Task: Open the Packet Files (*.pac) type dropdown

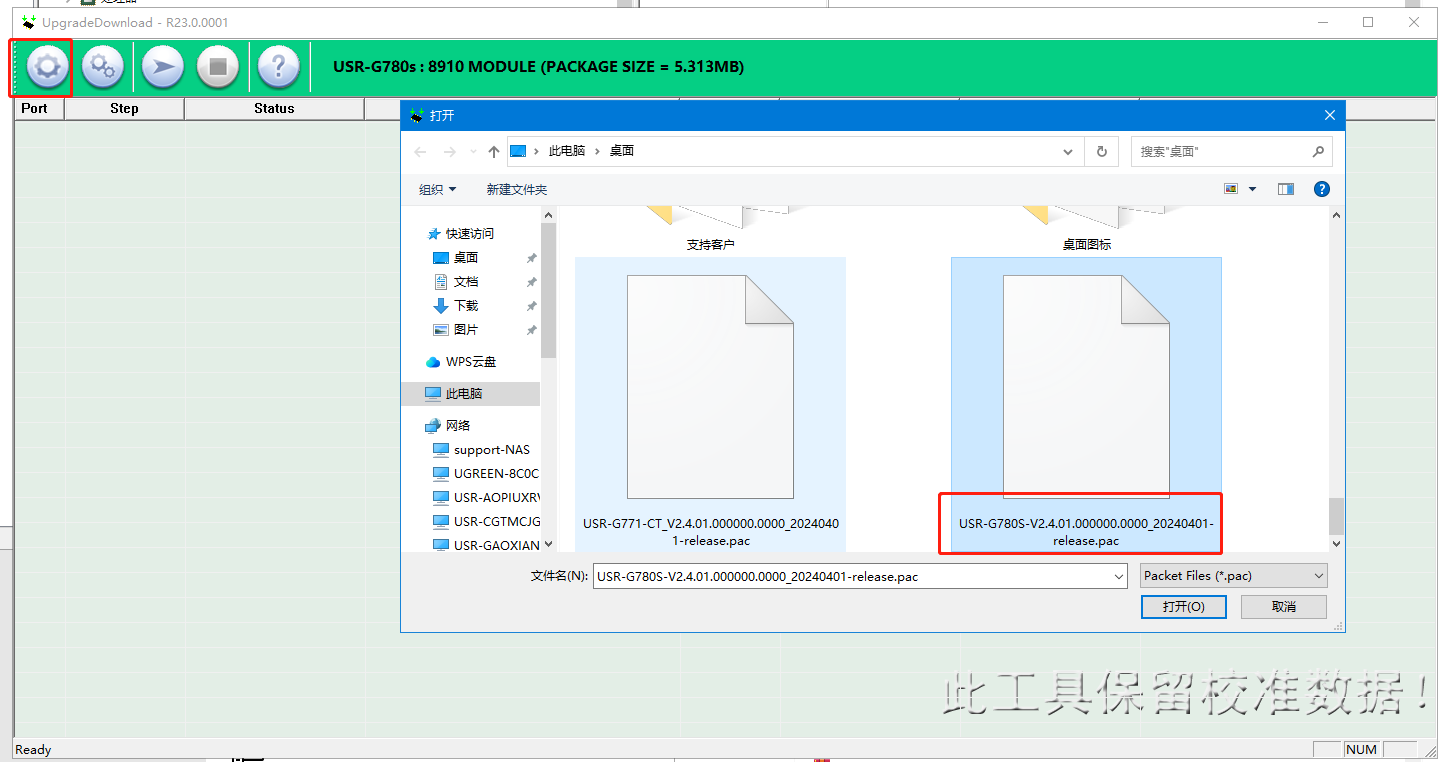Action: [1234, 576]
